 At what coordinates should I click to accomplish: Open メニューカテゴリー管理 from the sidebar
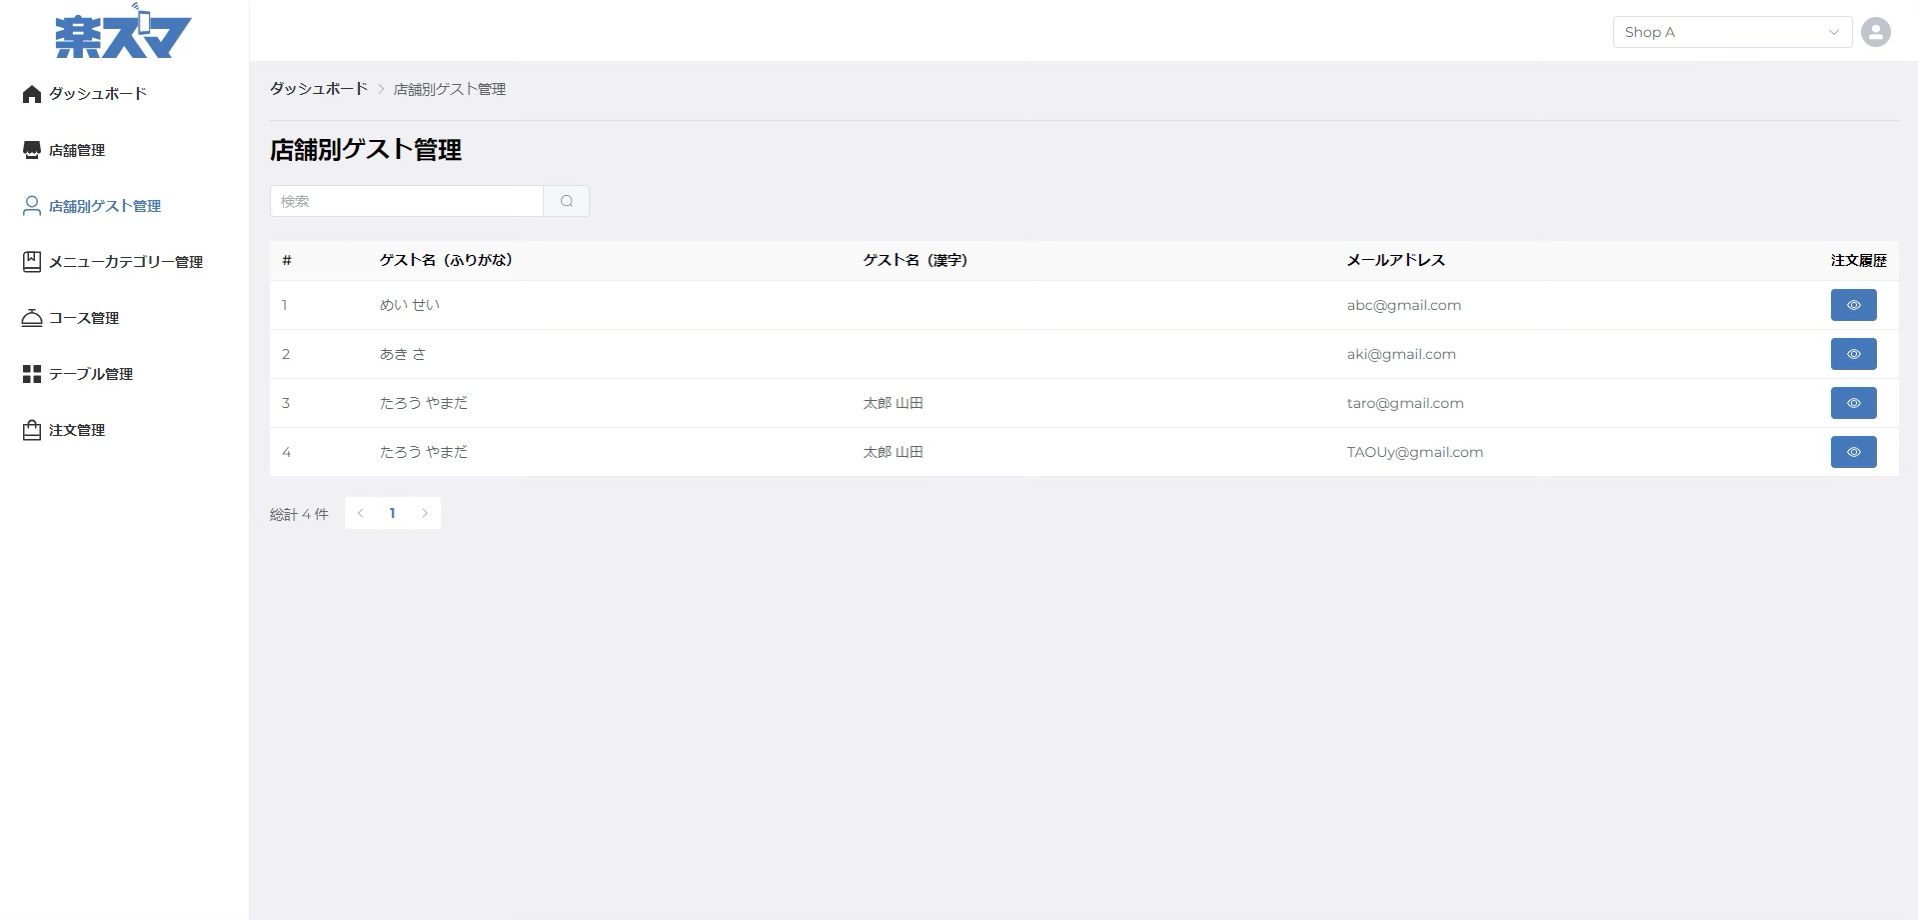click(x=125, y=262)
